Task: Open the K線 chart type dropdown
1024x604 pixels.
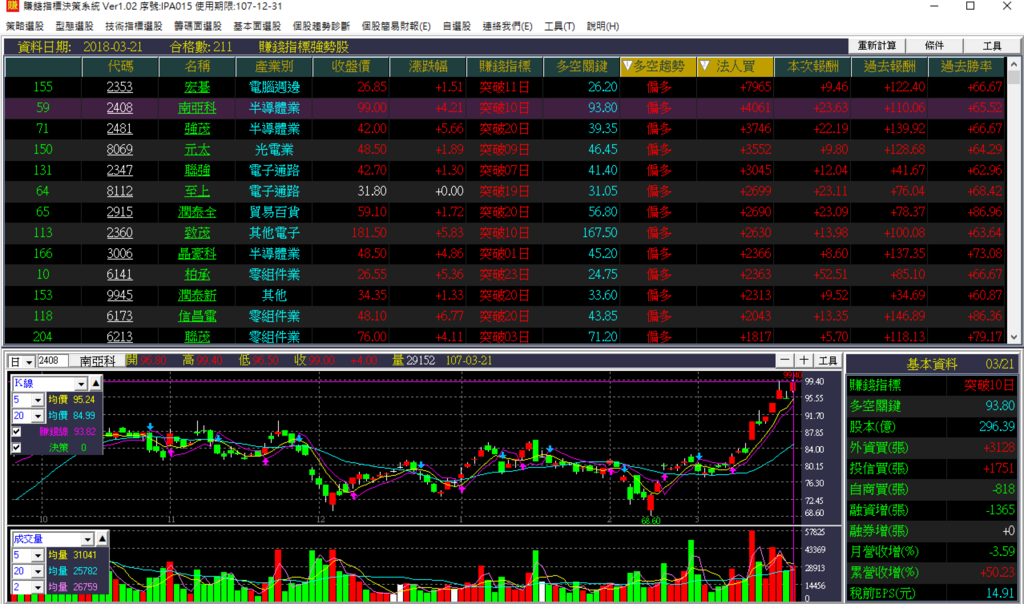Action: (81, 383)
